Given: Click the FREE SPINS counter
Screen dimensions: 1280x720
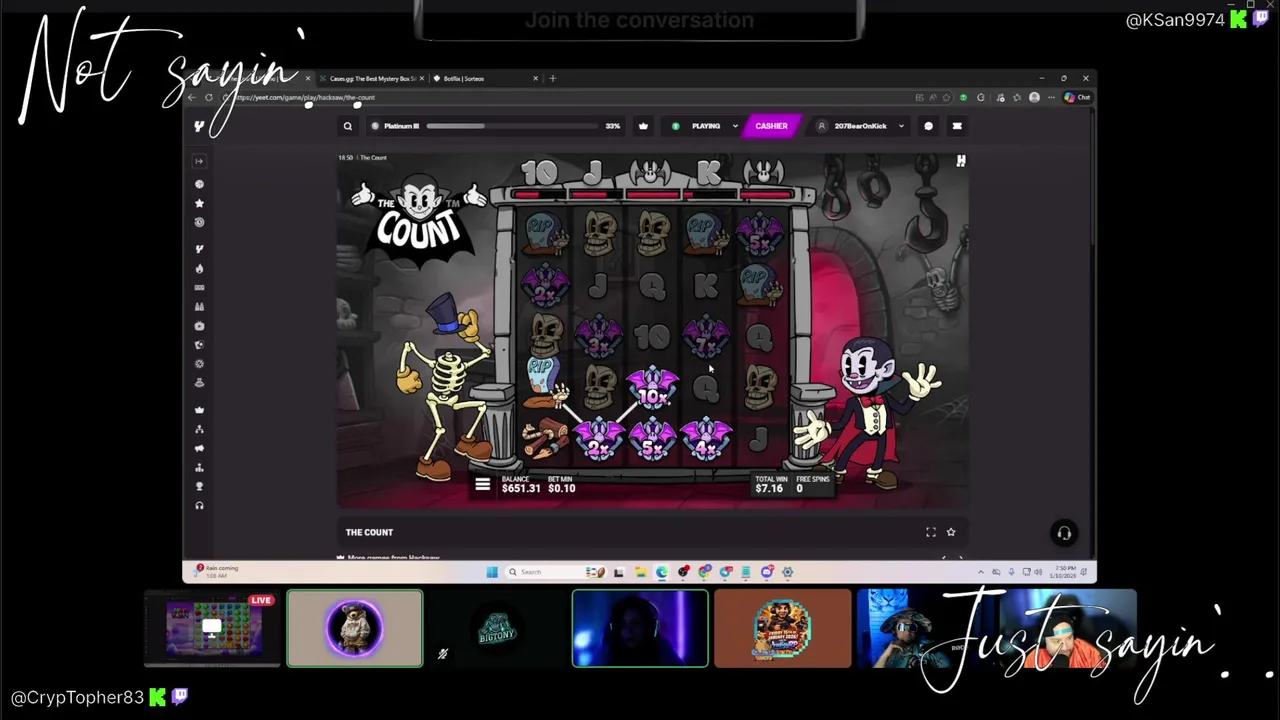Looking at the screenshot, I should point(812,485).
